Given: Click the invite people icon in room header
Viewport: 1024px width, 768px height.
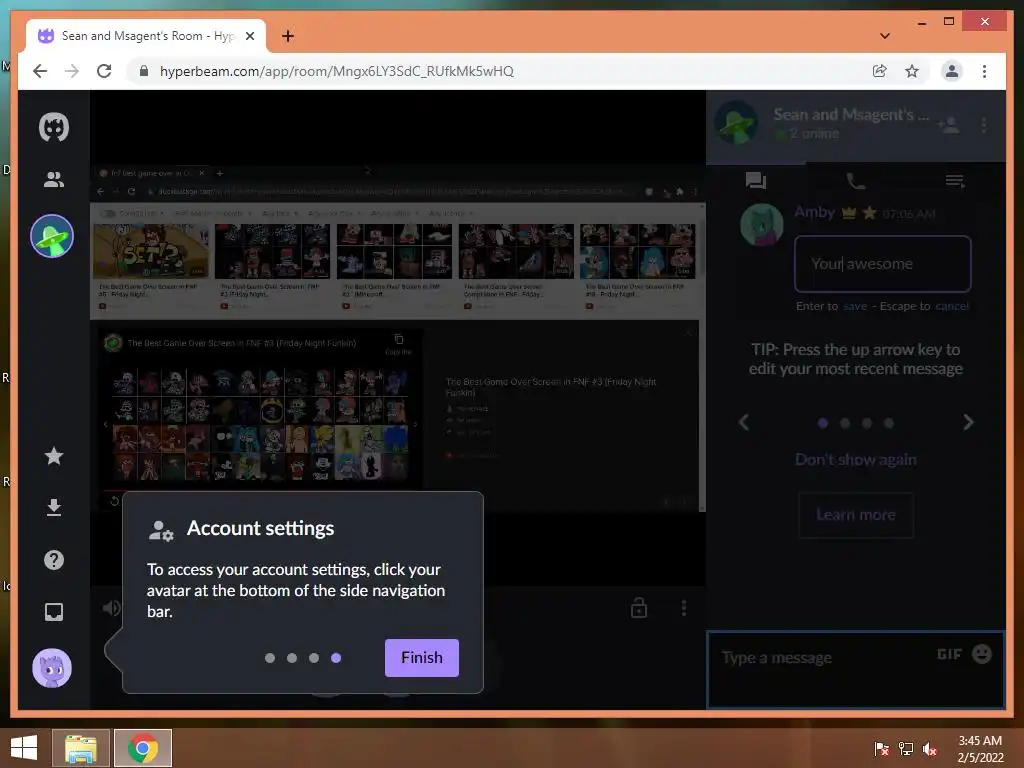Looking at the screenshot, I should point(948,124).
